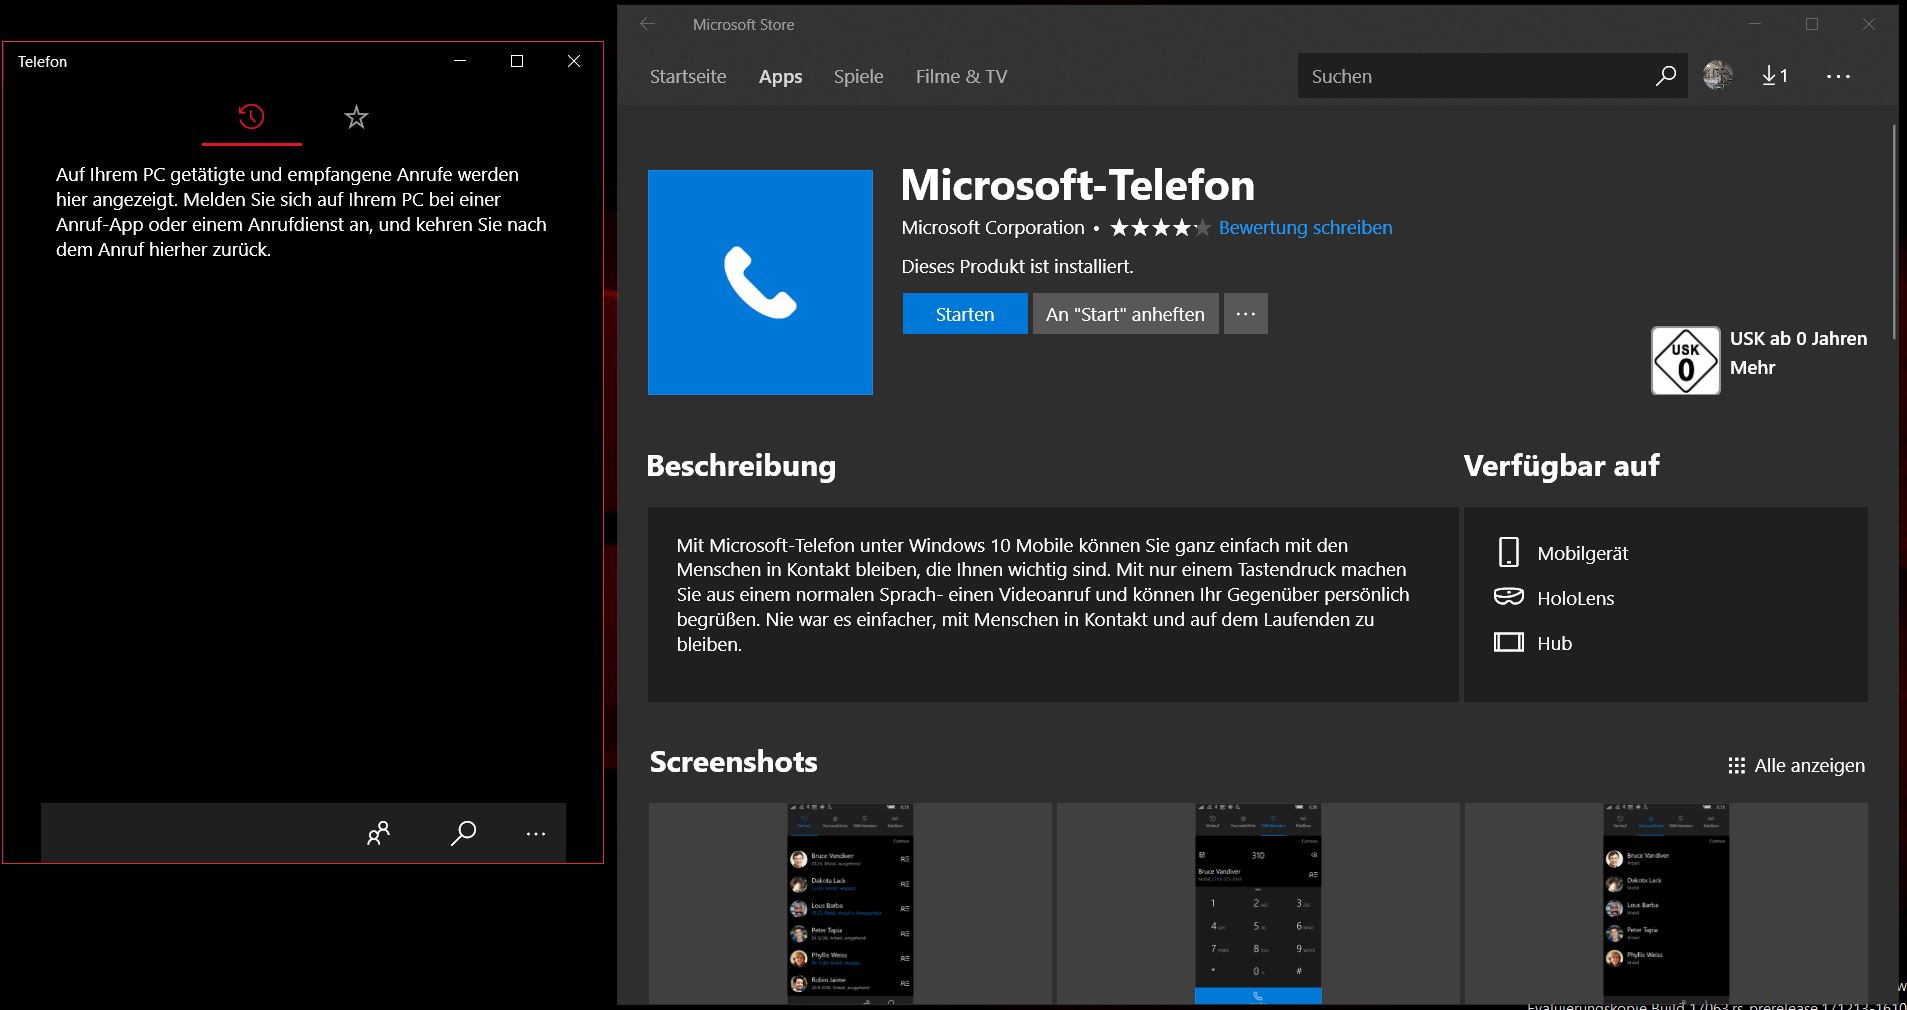Viewport: 1907px width, 1010px height.
Task: Click the Store search magnifier icon
Action: point(1666,76)
